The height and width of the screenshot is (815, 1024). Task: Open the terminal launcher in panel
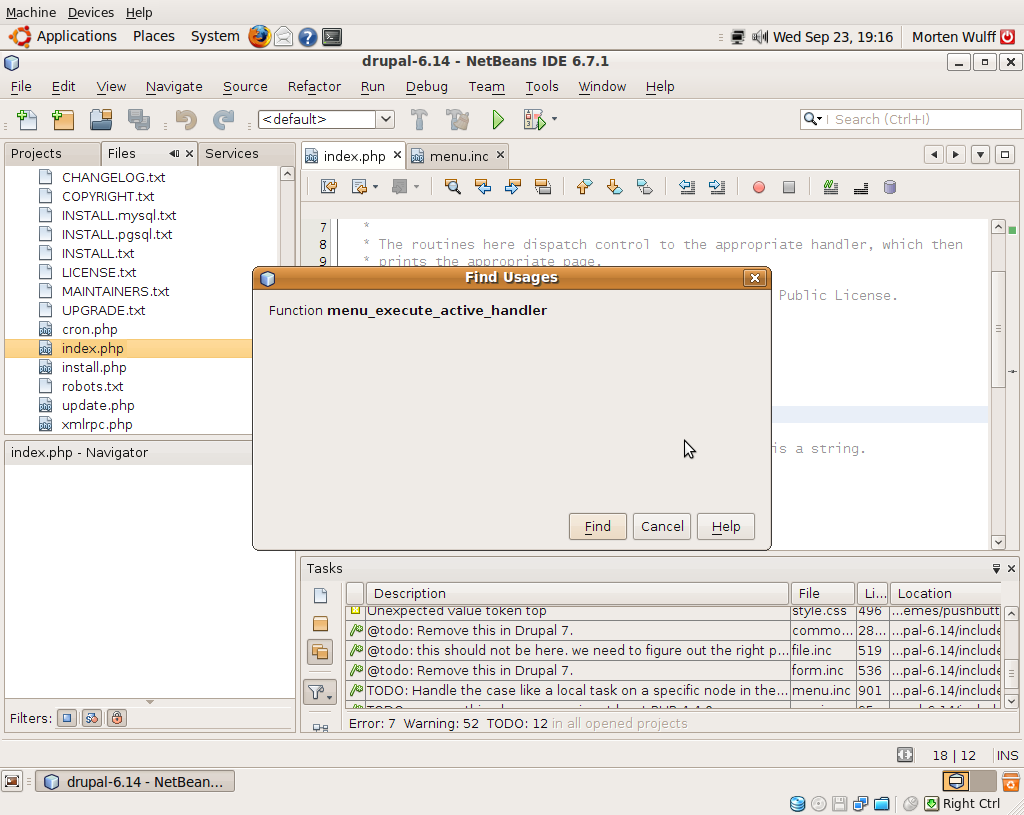coord(332,37)
